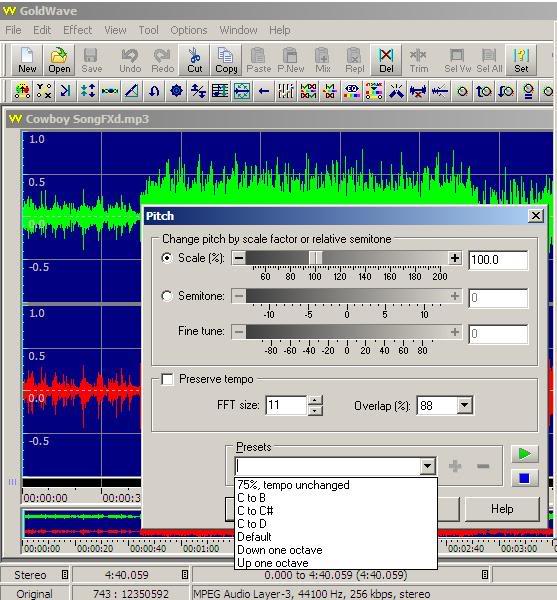This screenshot has height=600, width=557.
Task: Click the P.New paste-new icon
Action: pyautogui.click(x=291, y=60)
